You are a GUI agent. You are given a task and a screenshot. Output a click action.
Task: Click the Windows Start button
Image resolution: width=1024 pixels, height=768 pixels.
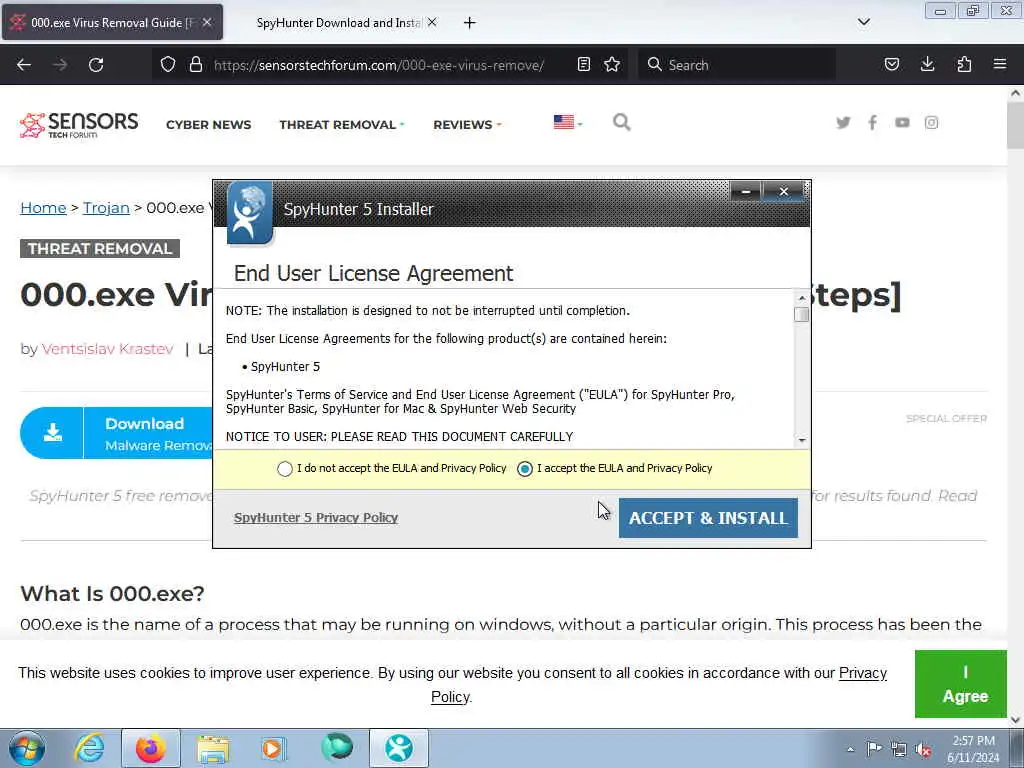click(x=27, y=748)
